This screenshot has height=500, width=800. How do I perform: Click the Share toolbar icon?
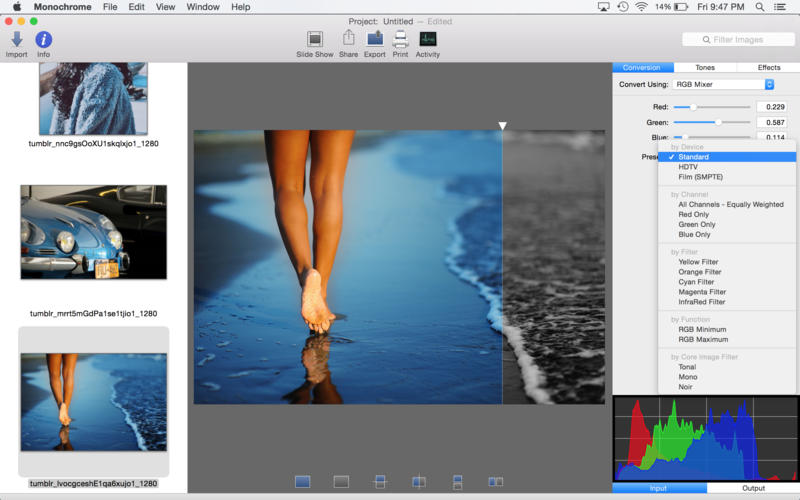point(348,43)
